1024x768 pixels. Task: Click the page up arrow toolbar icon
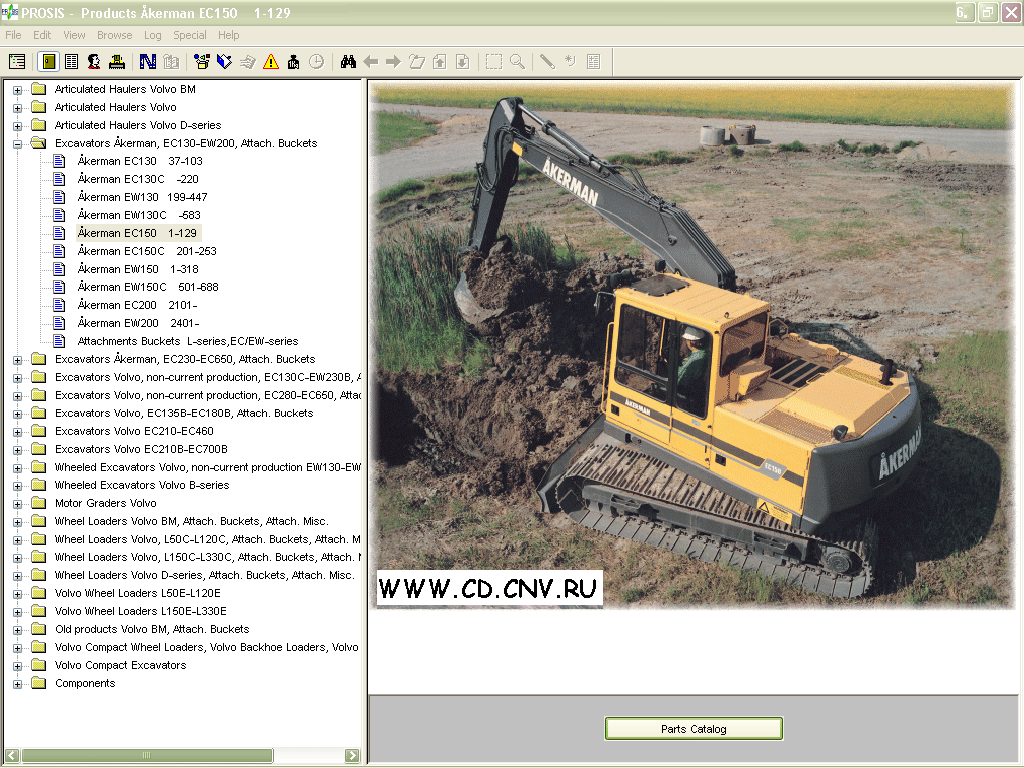440,61
